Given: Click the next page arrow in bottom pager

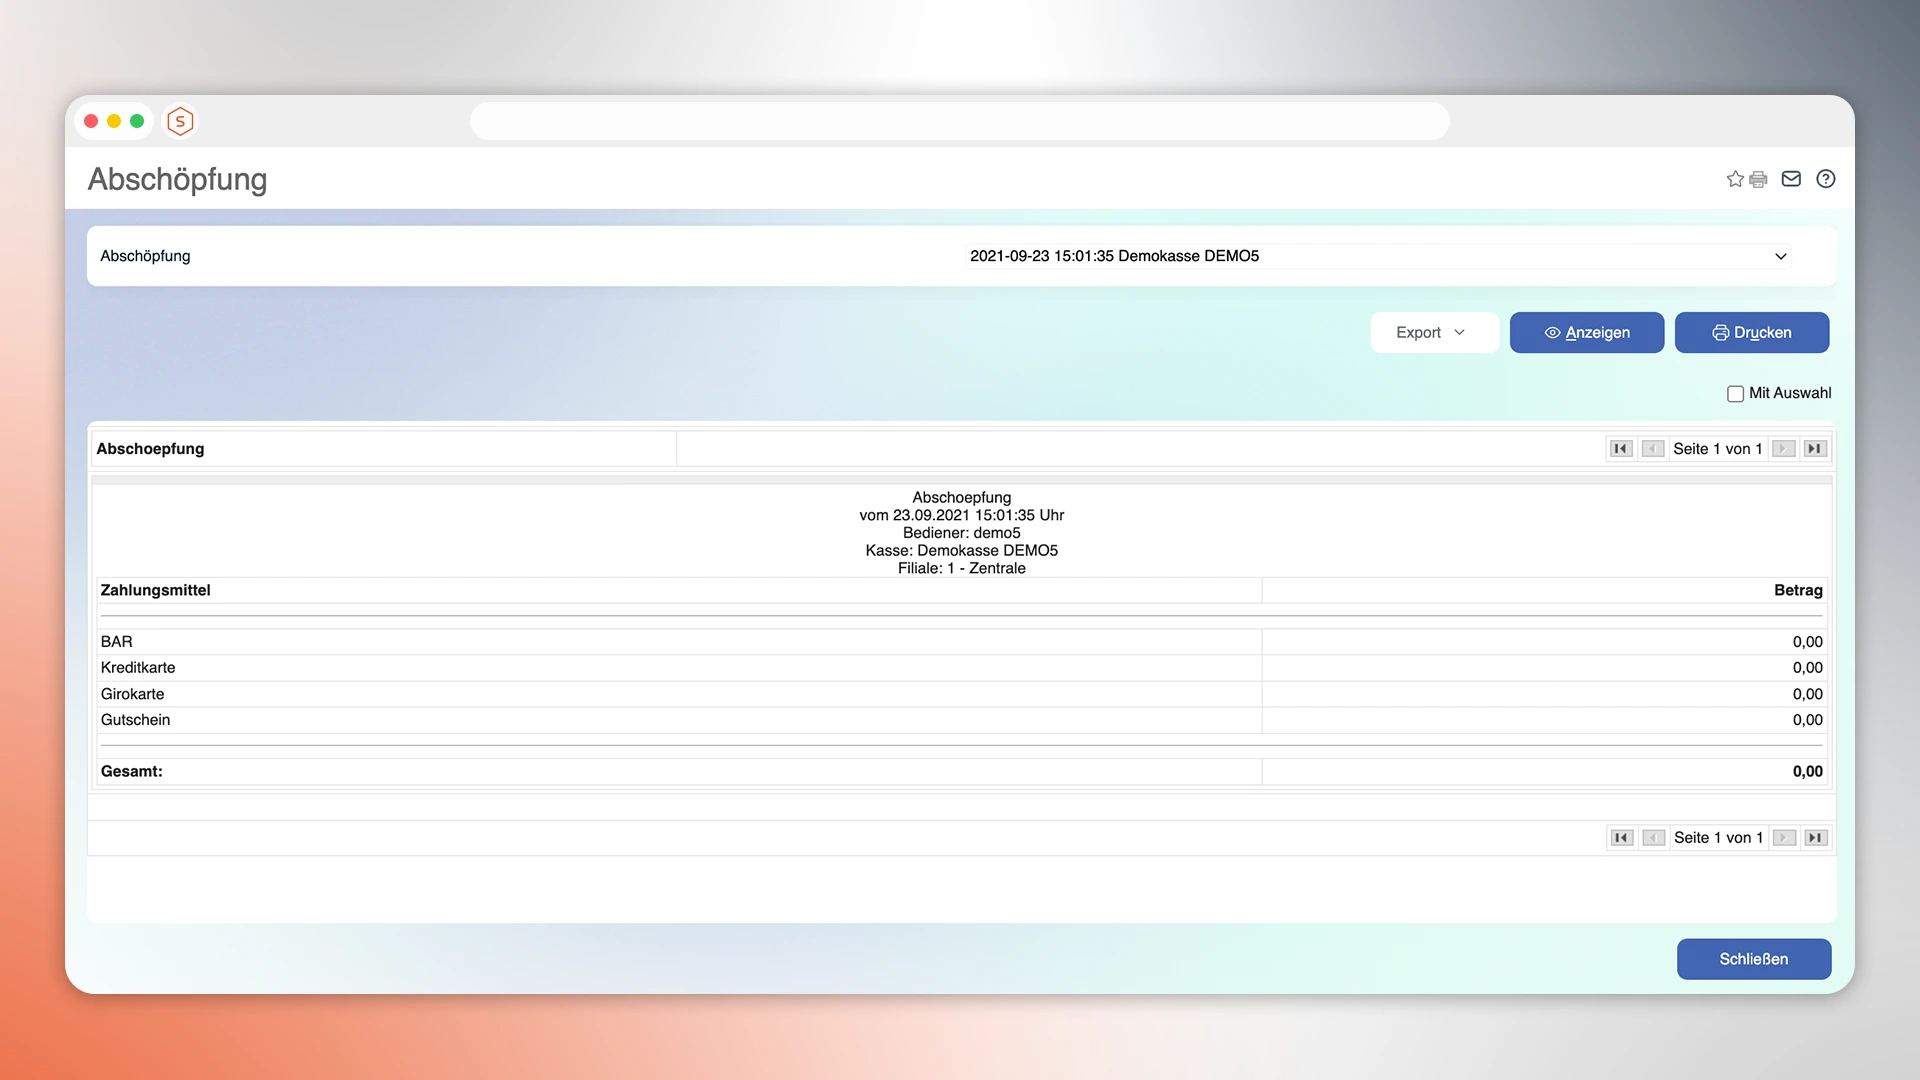Looking at the screenshot, I should pos(1783,837).
